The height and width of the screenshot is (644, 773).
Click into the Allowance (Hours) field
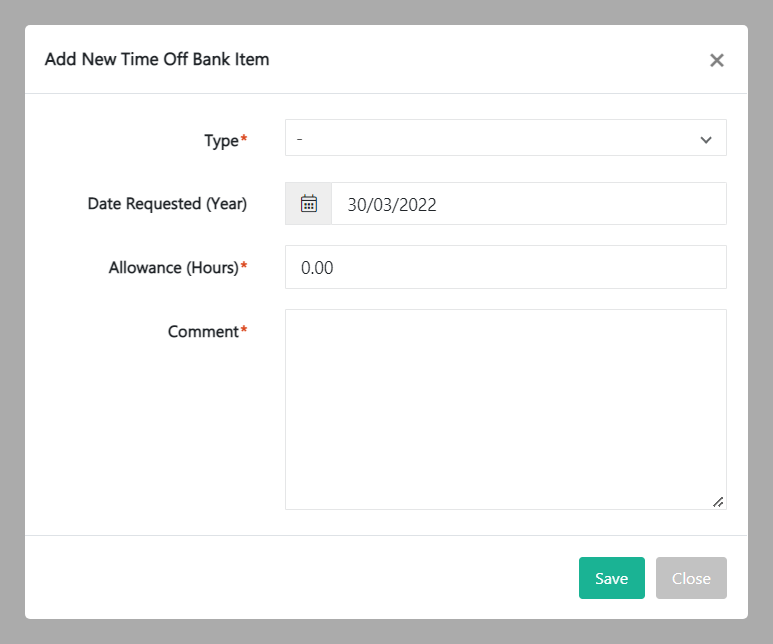click(505, 268)
